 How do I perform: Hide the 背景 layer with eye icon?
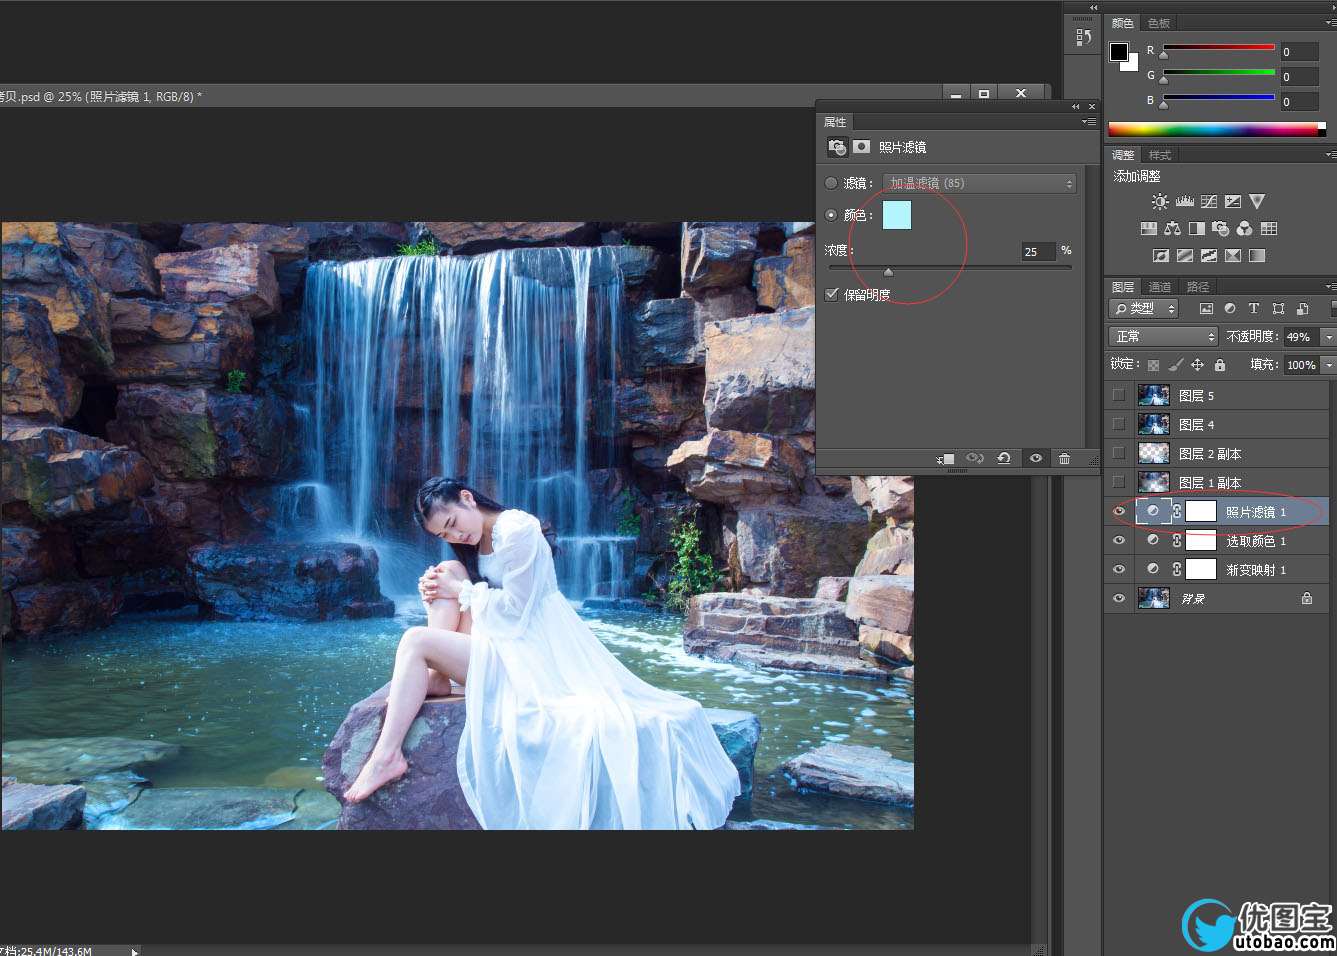(x=1119, y=598)
